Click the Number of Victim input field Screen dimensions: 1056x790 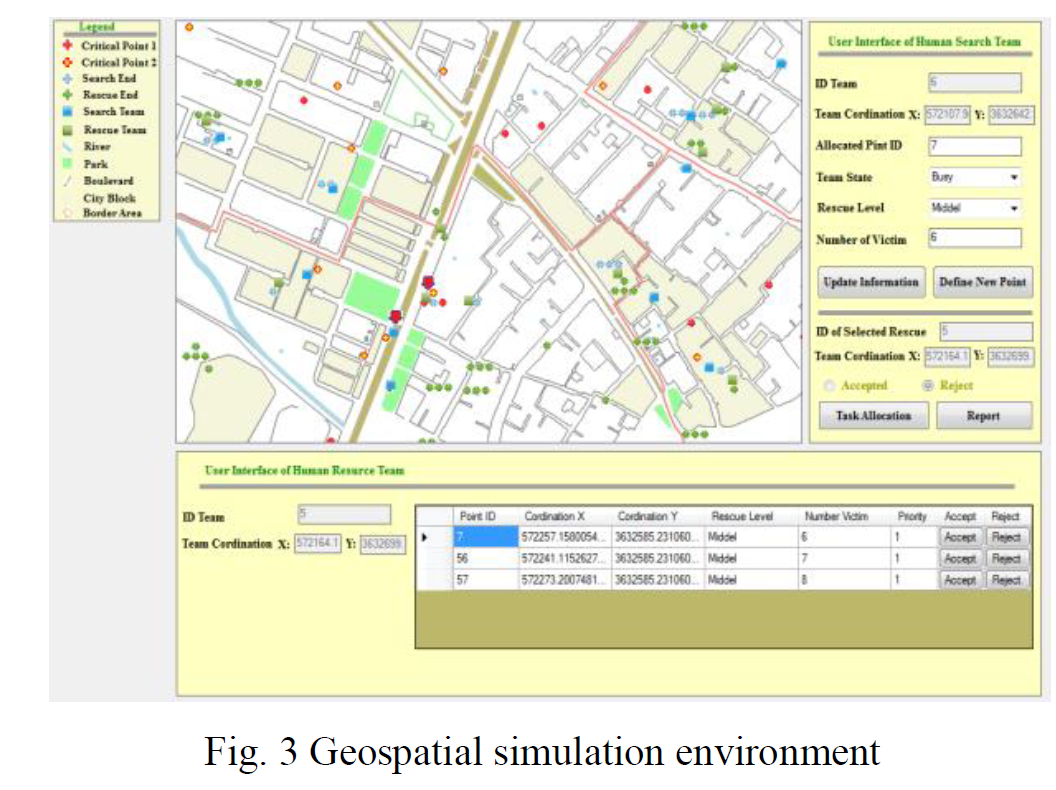tap(975, 238)
